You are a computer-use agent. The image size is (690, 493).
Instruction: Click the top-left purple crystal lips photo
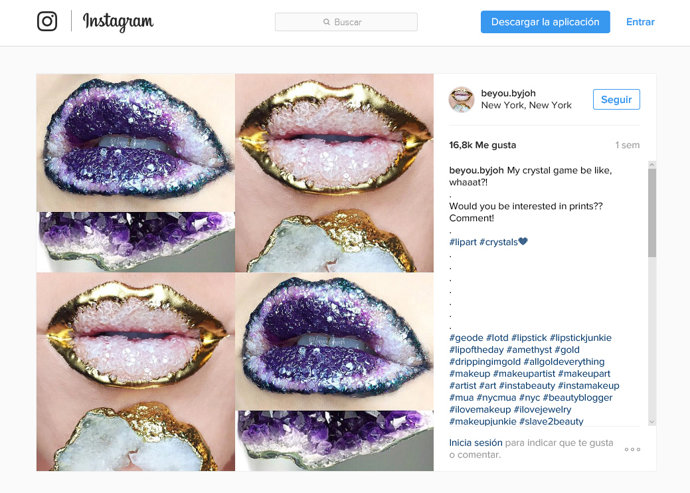[136, 142]
